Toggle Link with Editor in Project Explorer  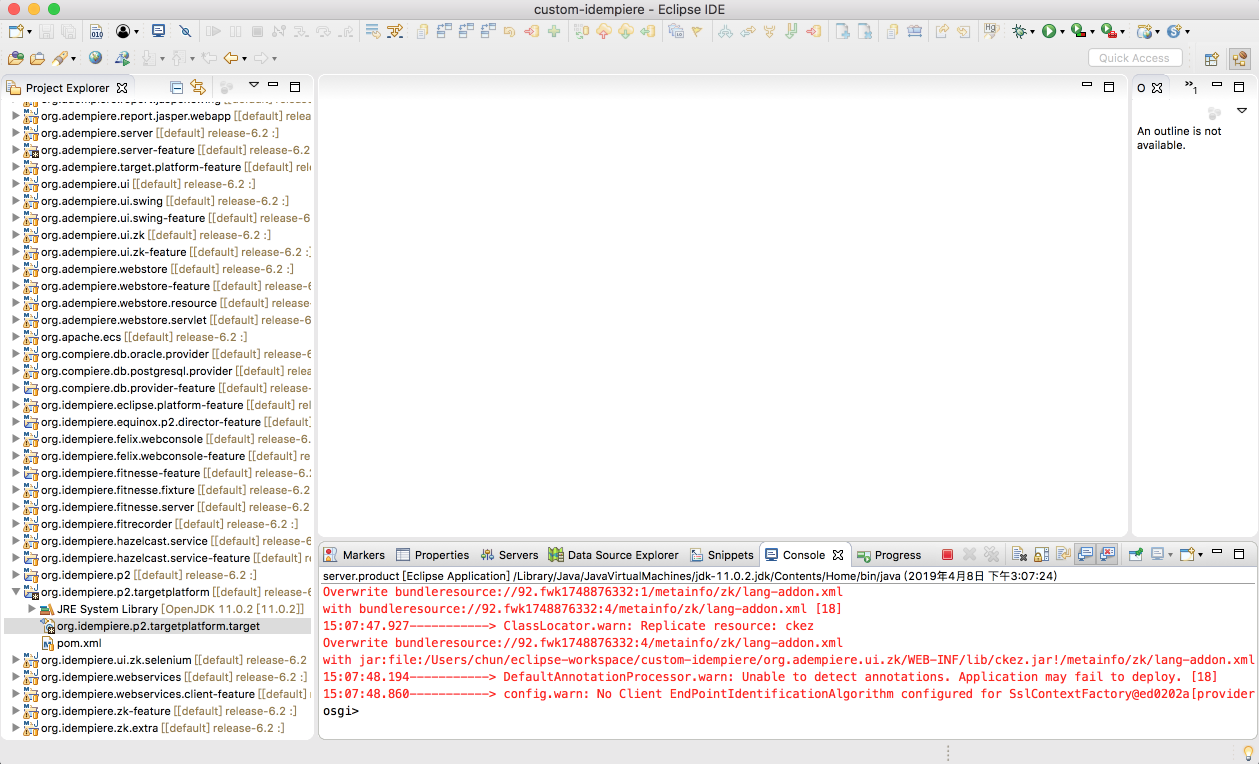pyautogui.click(x=198, y=87)
